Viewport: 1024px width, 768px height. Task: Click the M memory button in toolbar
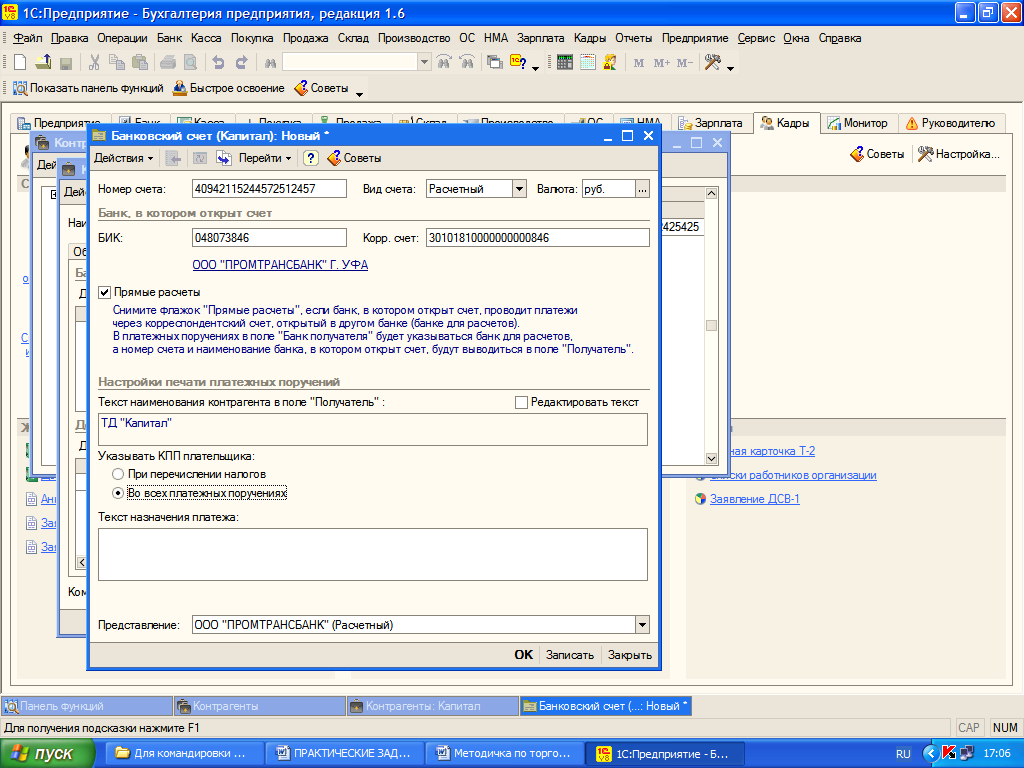coord(639,63)
